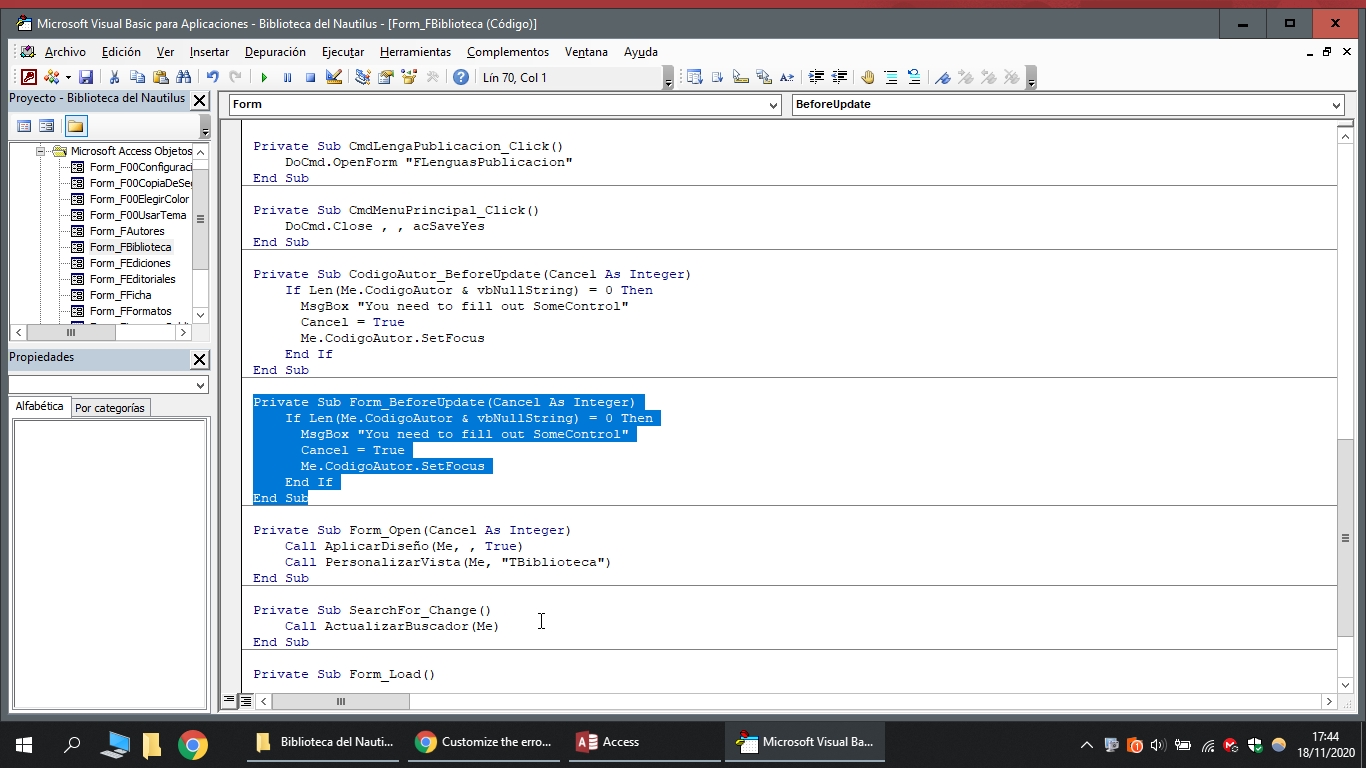Toggle Design Mode icon in the toolbar
The height and width of the screenshot is (768, 1366).
334,77
